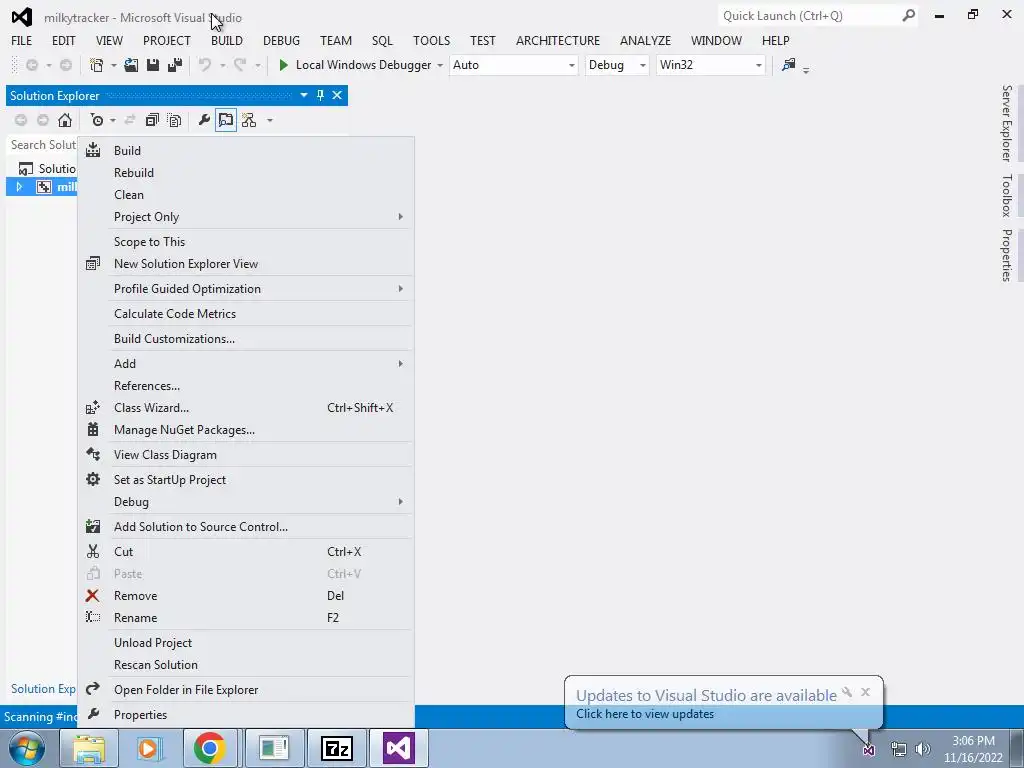Click the volume speaker tray icon
The width and height of the screenshot is (1024, 768).
point(923,749)
